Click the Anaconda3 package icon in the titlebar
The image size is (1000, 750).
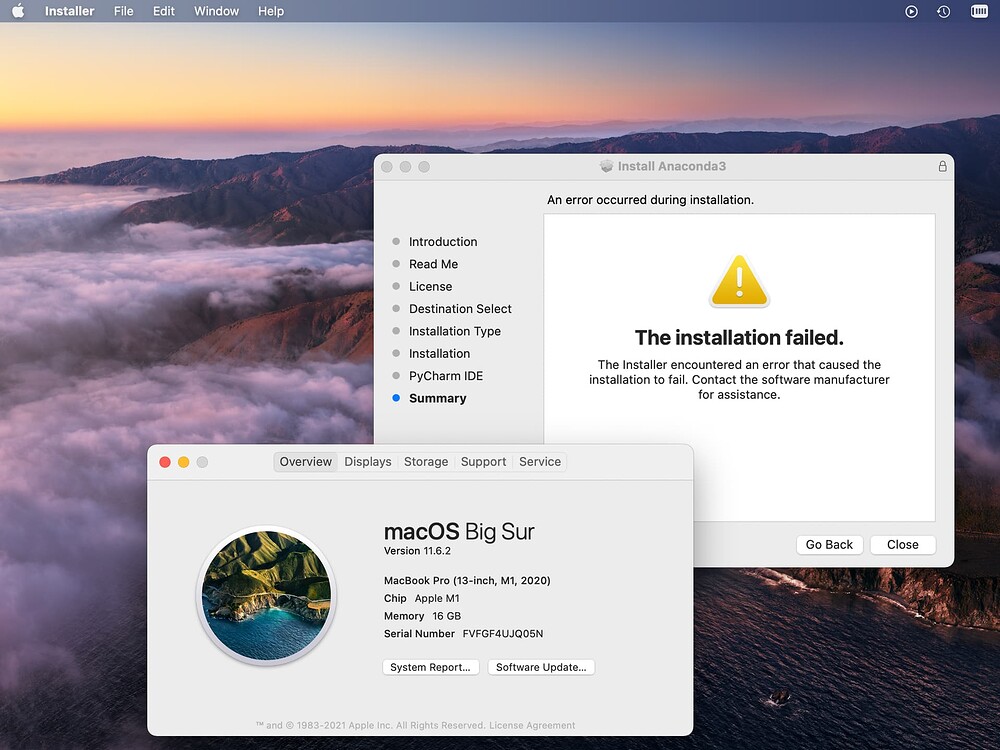point(606,166)
